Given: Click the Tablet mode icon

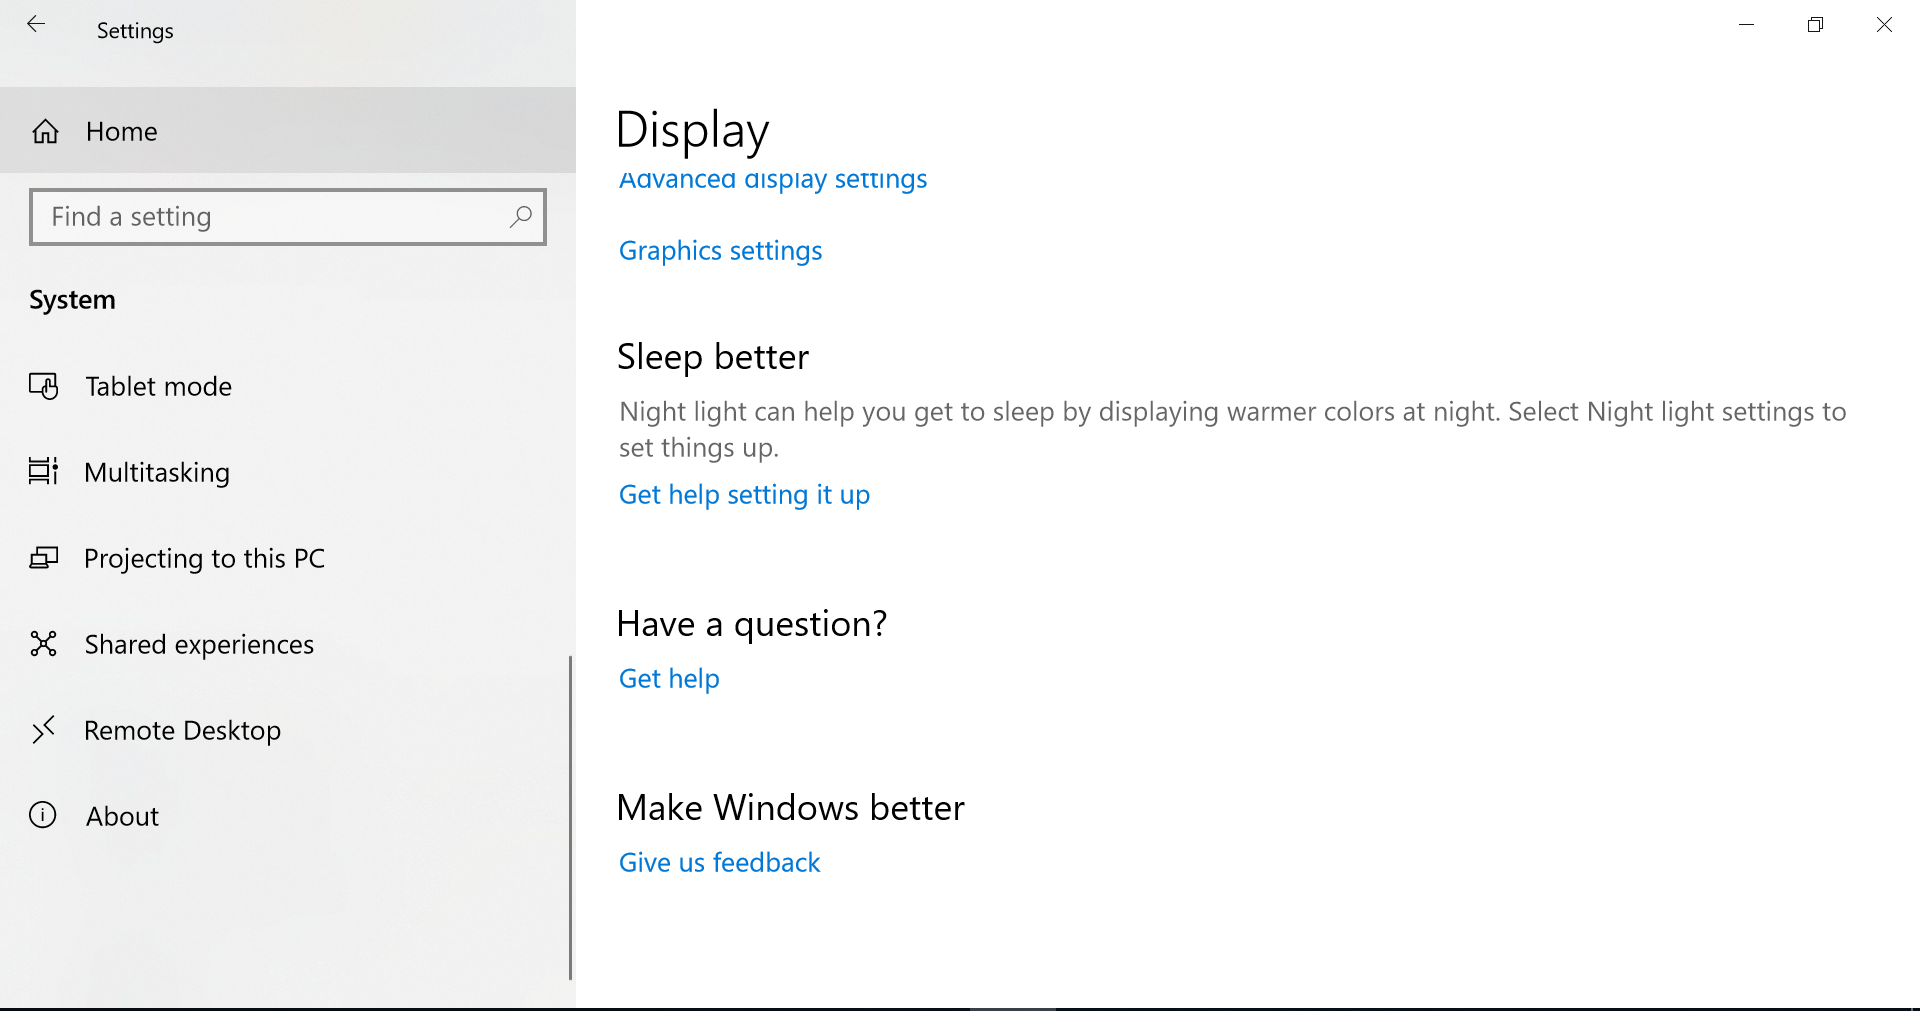Looking at the screenshot, I should click(x=44, y=386).
